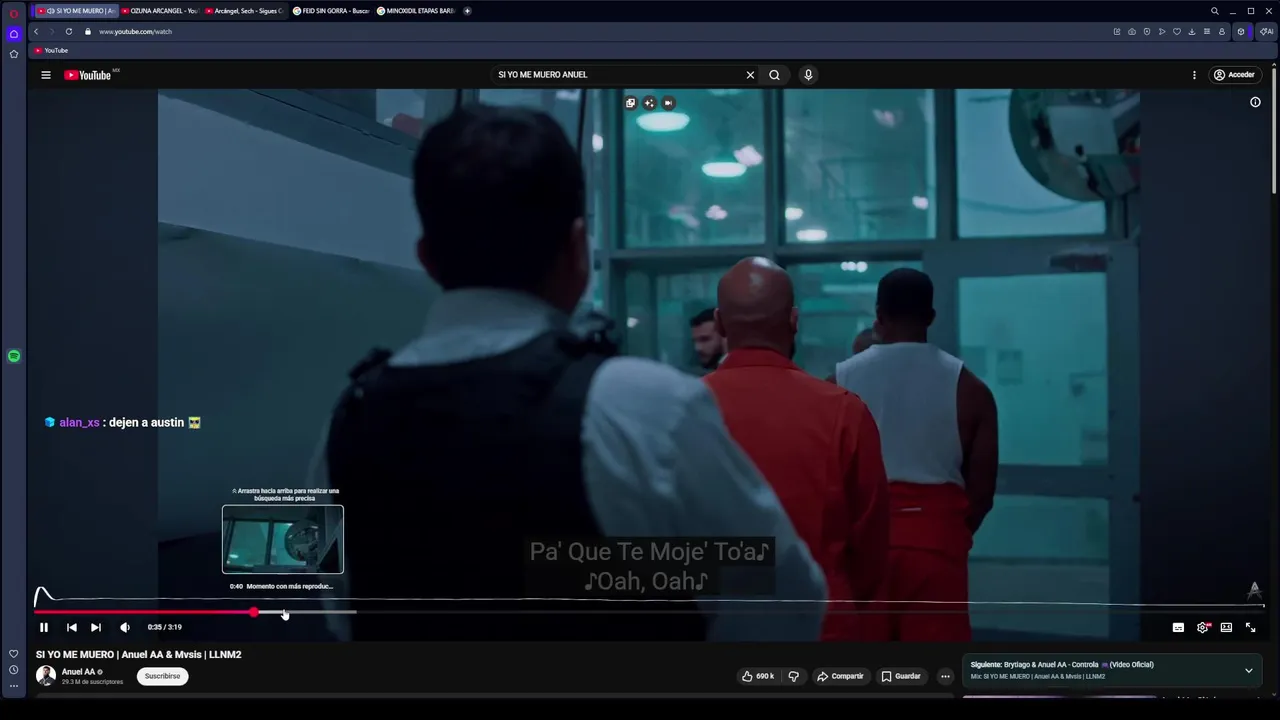1280x720 pixels.
Task: Switch to the Arcángel, Sech tab
Action: click(x=245, y=11)
